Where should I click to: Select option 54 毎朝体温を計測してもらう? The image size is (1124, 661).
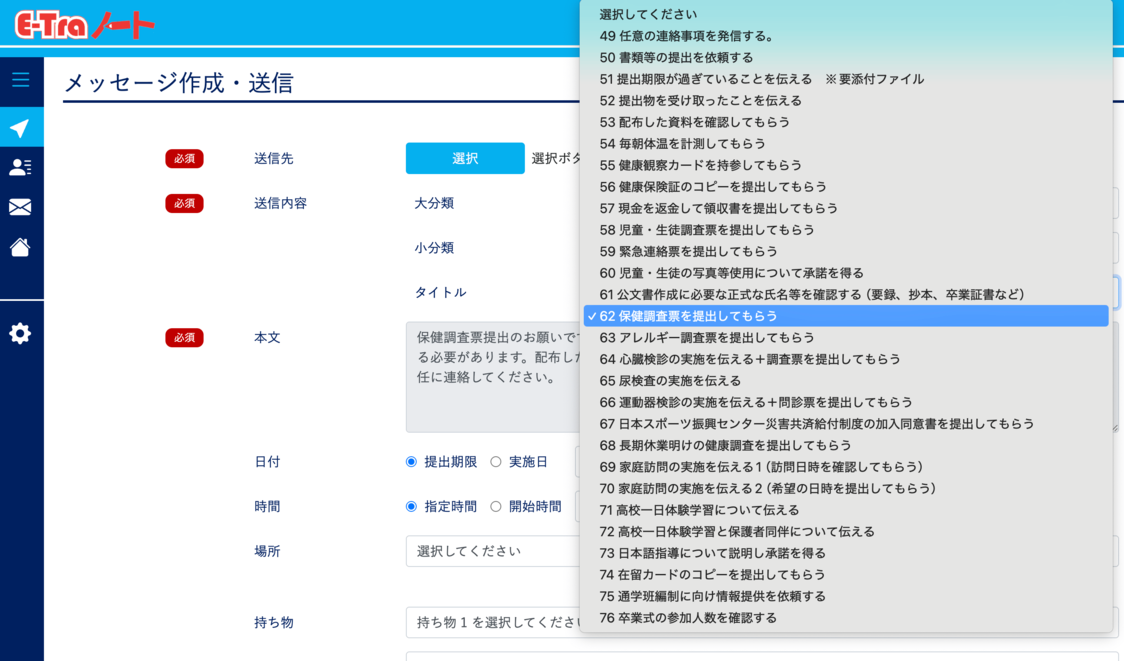tap(846, 143)
